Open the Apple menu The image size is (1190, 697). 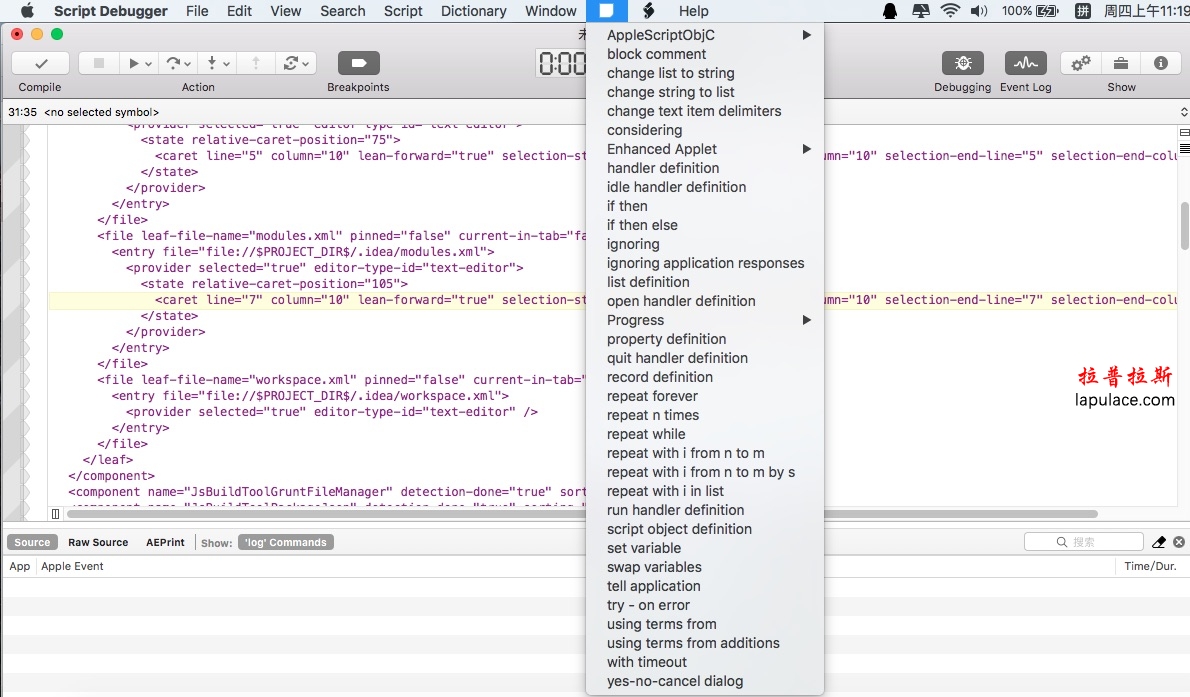pos(27,11)
